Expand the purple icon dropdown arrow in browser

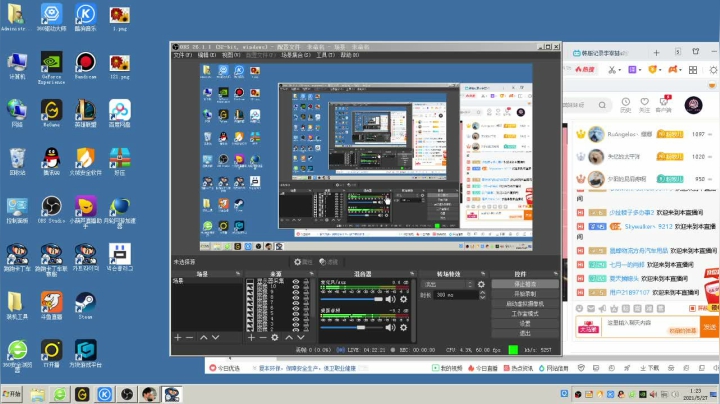(x=640, y=70)
